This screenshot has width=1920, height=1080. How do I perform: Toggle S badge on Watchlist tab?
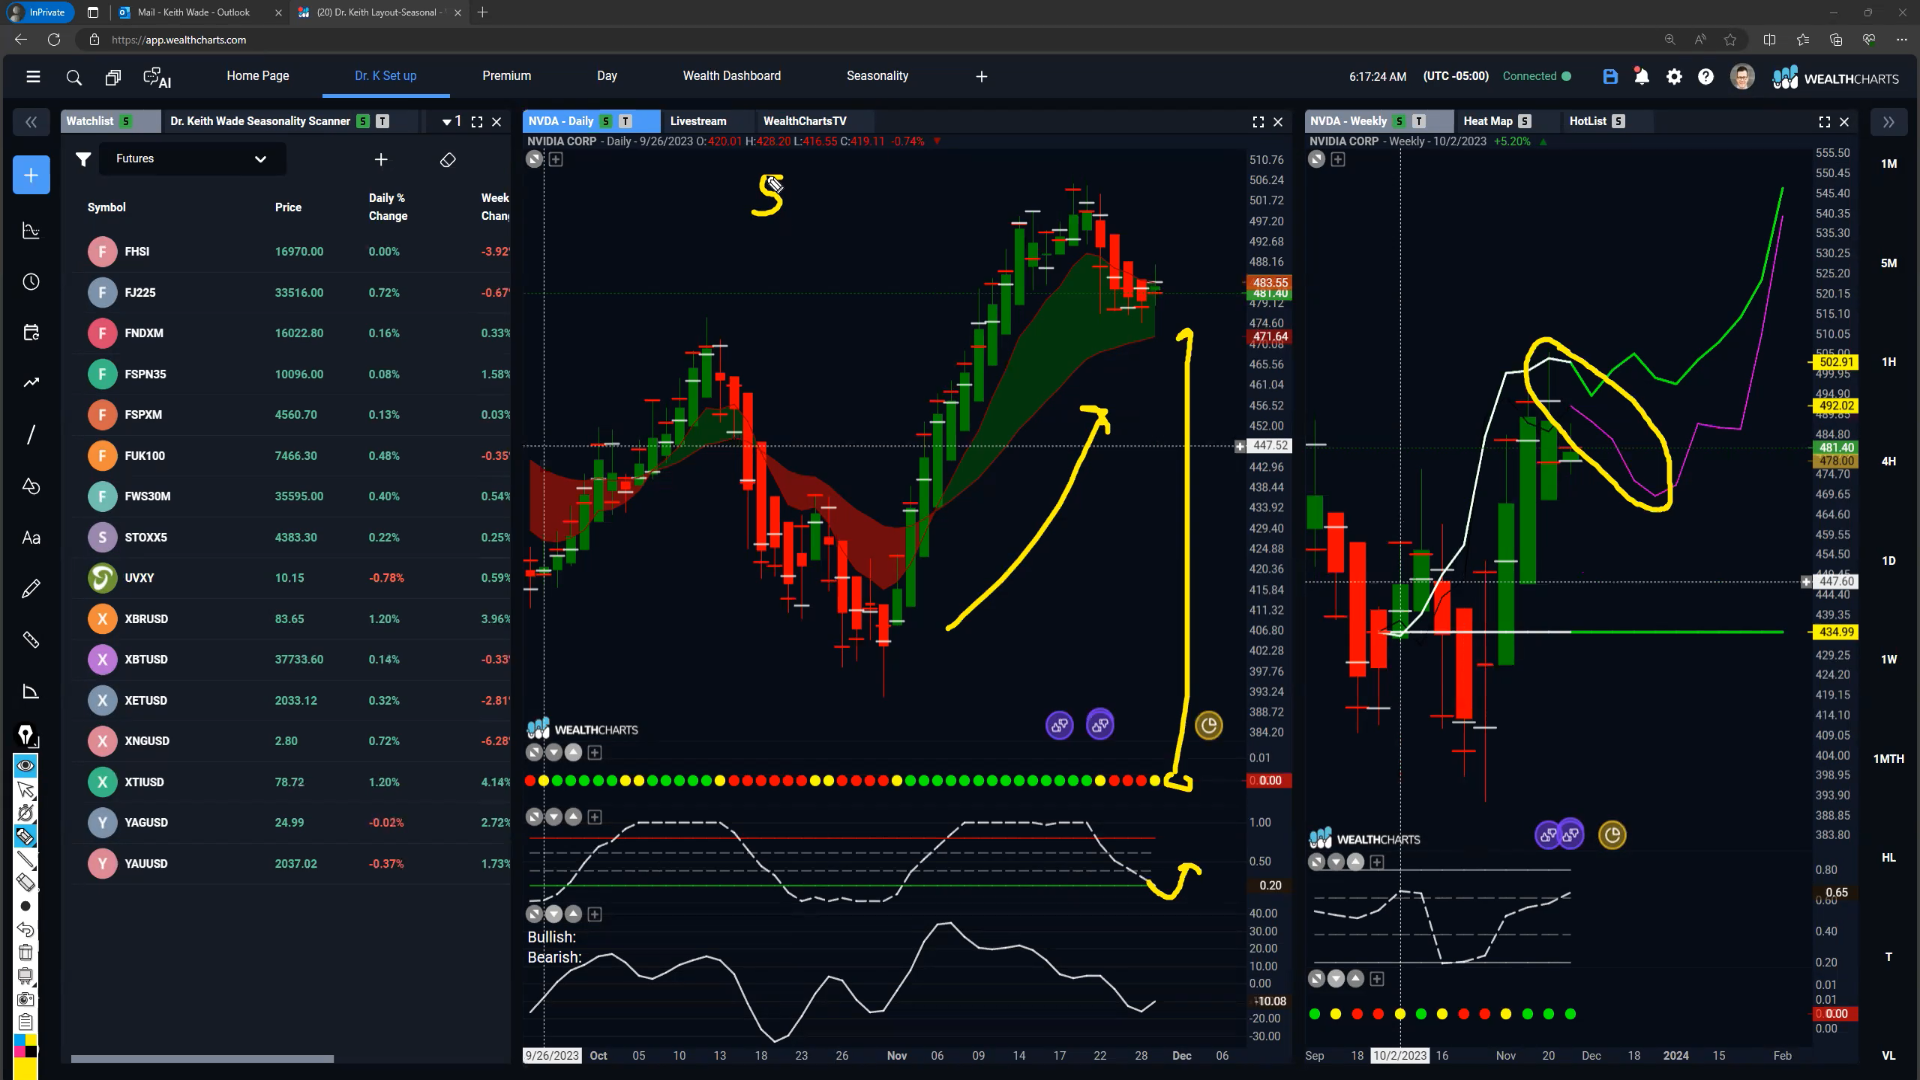(x=126, y=121)
